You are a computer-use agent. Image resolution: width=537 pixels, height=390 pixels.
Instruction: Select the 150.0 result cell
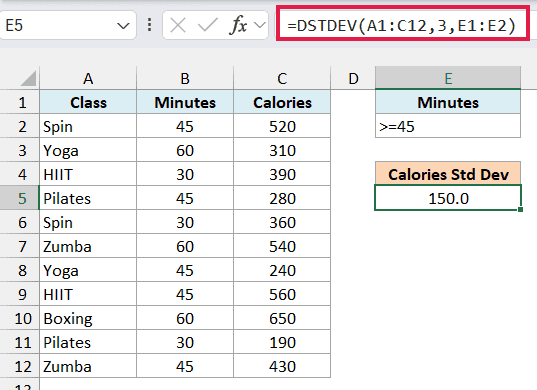pyautogui.click(x=448, y=198)
